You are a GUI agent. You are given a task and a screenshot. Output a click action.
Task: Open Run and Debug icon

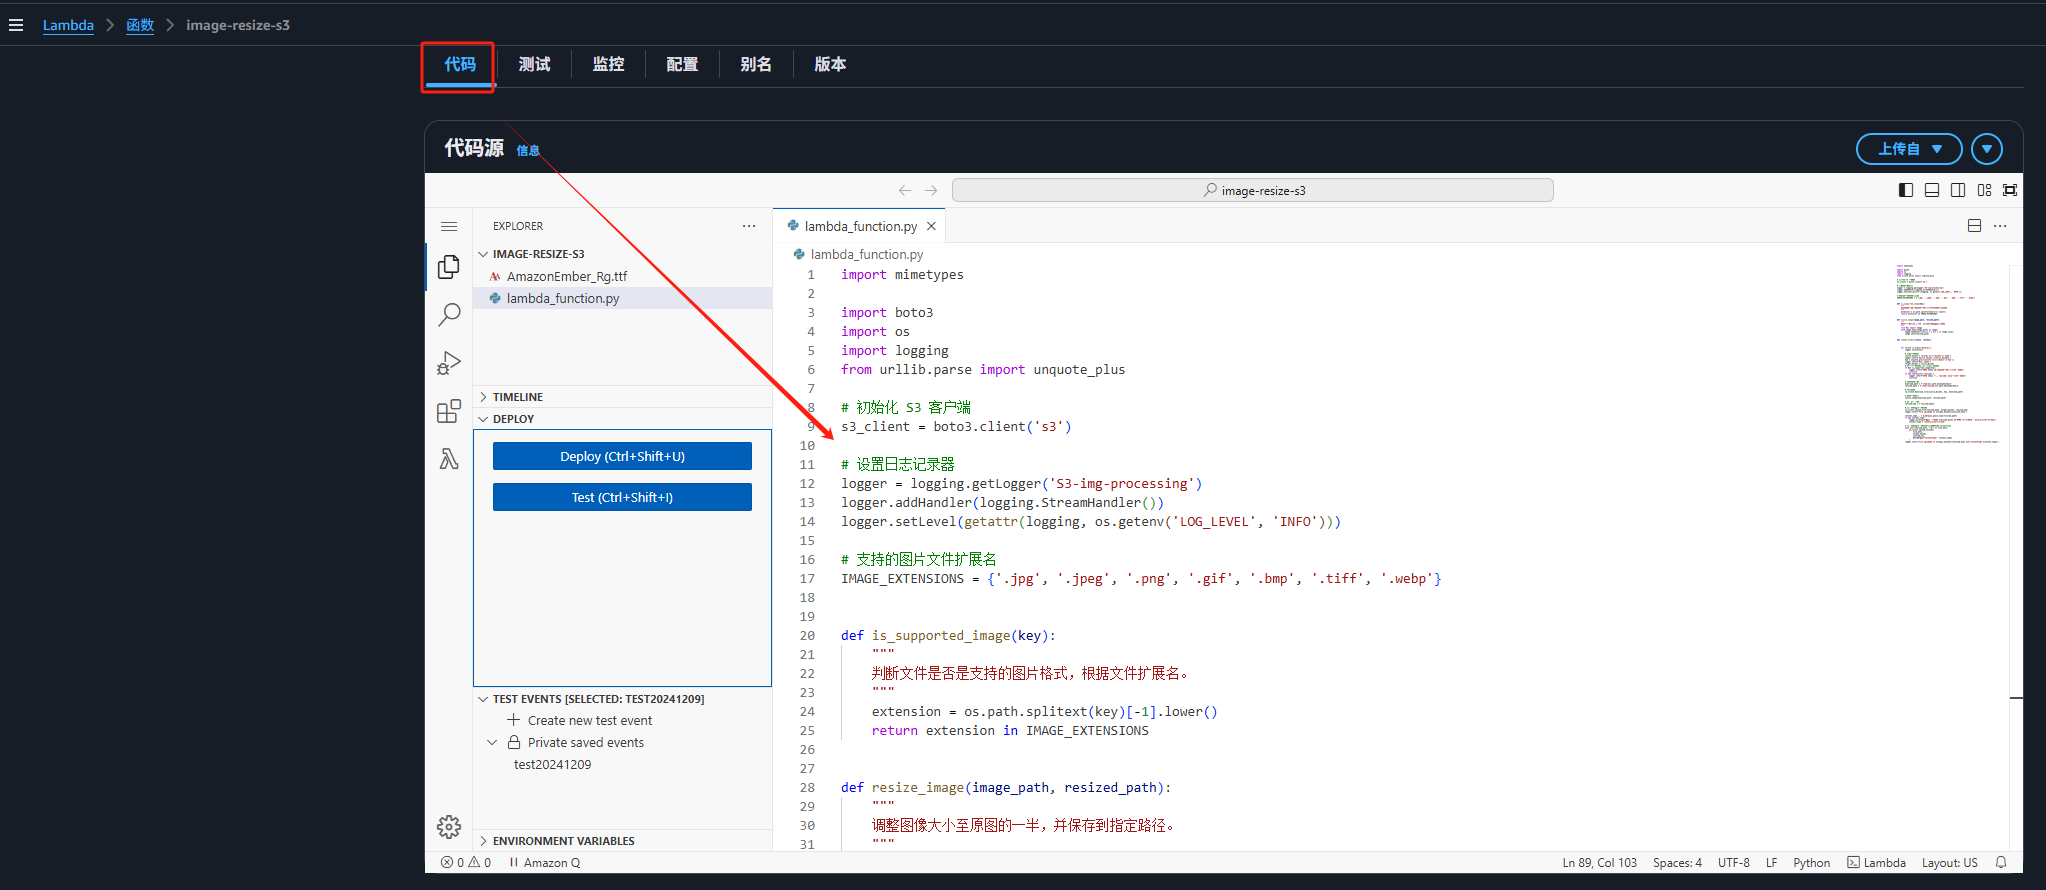[449, 363]
